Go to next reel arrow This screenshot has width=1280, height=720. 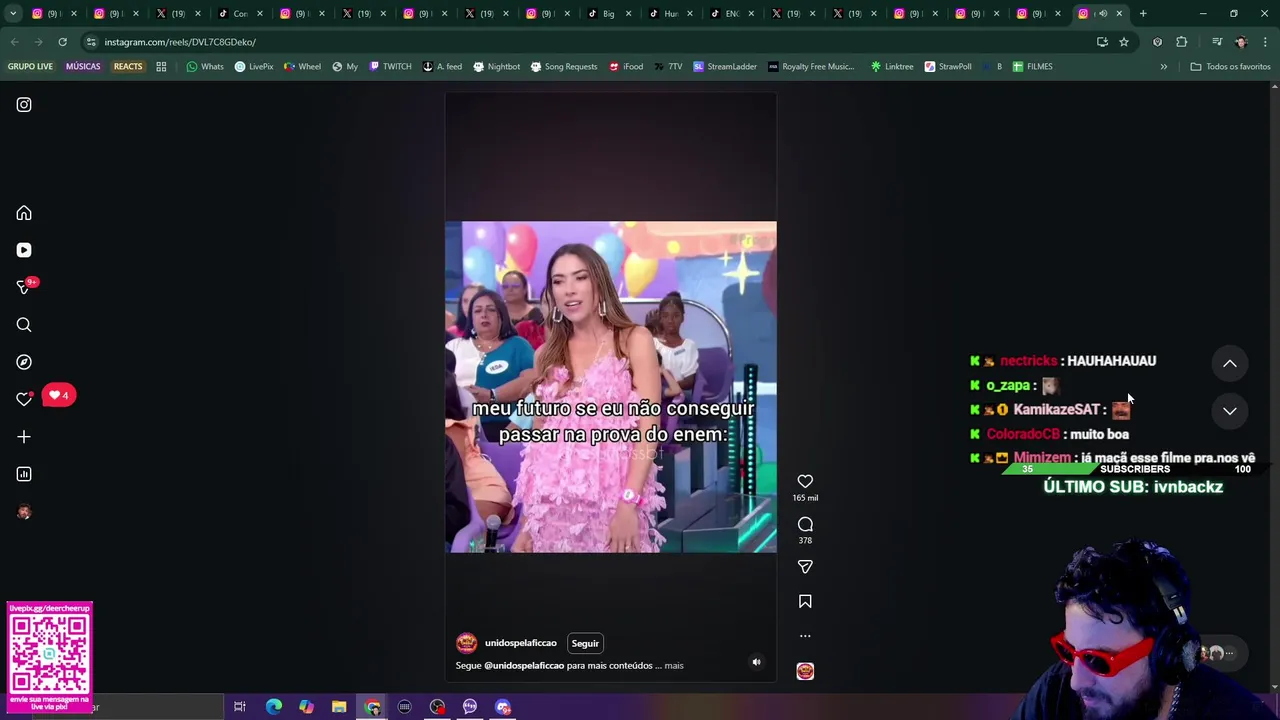pos(1230,411)
